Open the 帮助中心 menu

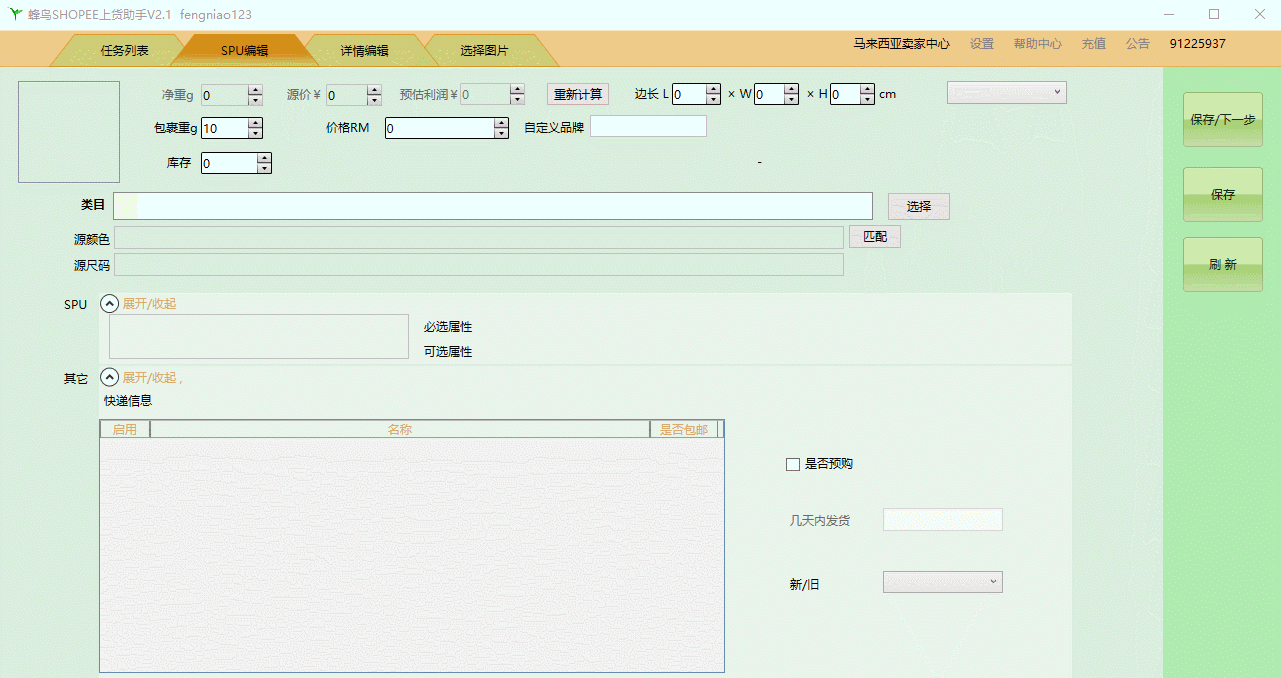click(1037, 44)
